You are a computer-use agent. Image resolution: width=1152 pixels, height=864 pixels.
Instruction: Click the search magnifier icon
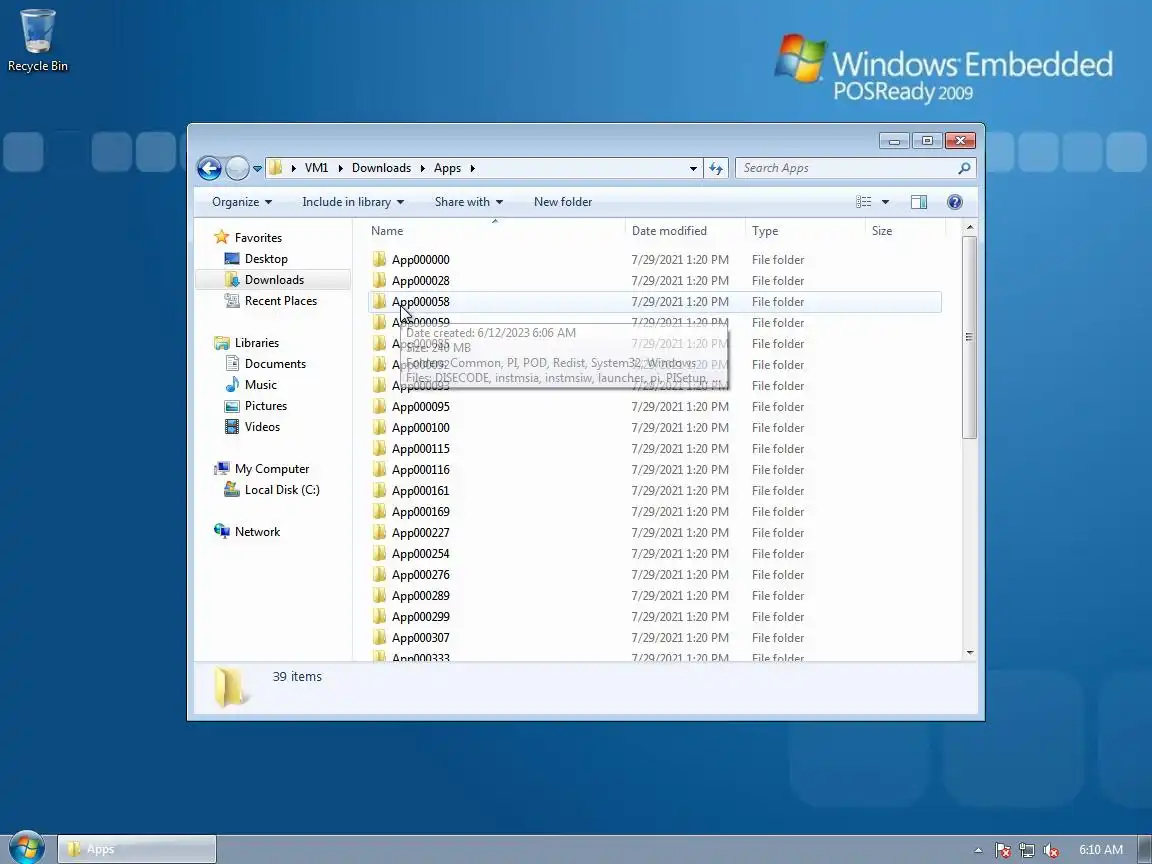click(965, 168)
